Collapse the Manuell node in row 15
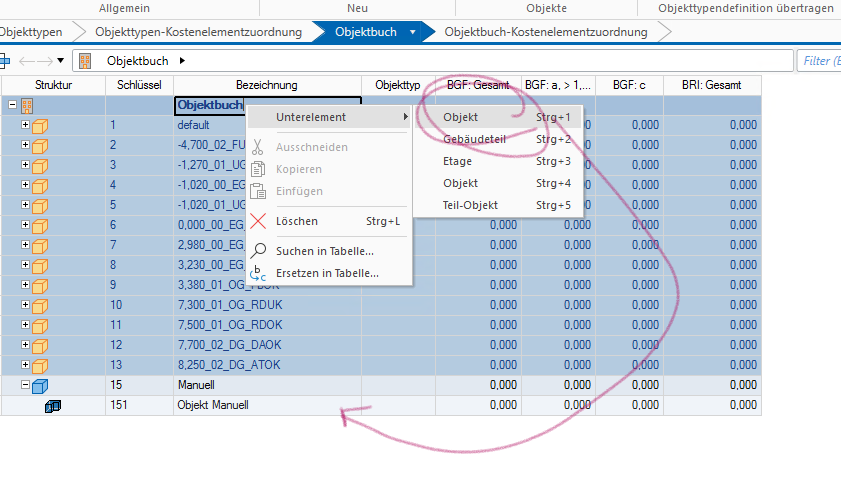The image size is (841, 489). 25,385
